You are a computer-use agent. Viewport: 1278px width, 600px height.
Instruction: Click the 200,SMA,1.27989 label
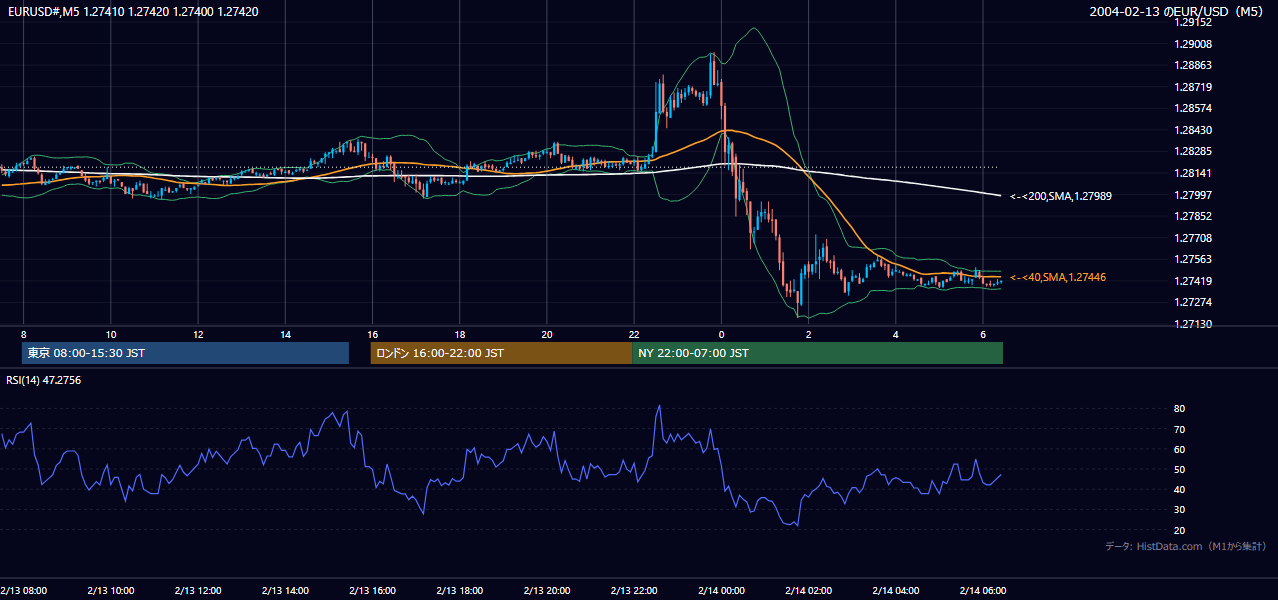coord(1061,196)
